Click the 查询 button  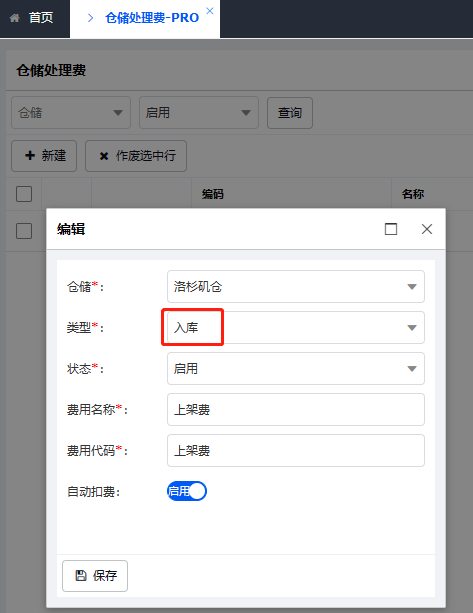click(290, 113)
